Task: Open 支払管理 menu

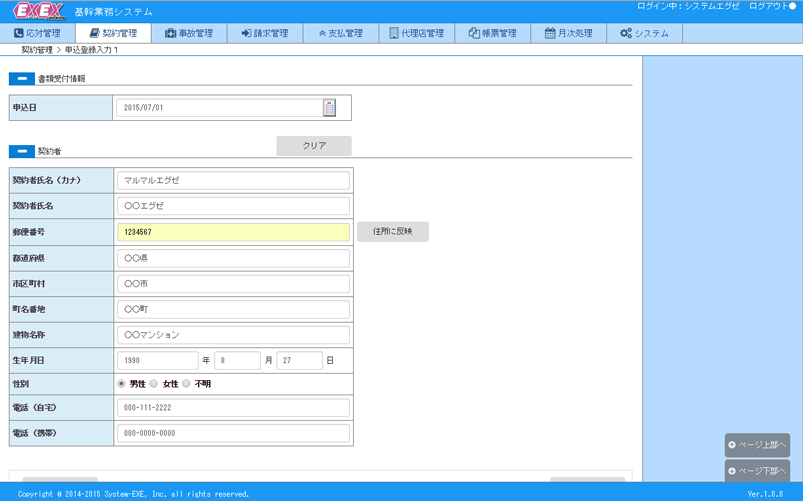Action: click(x=340, y=33)
